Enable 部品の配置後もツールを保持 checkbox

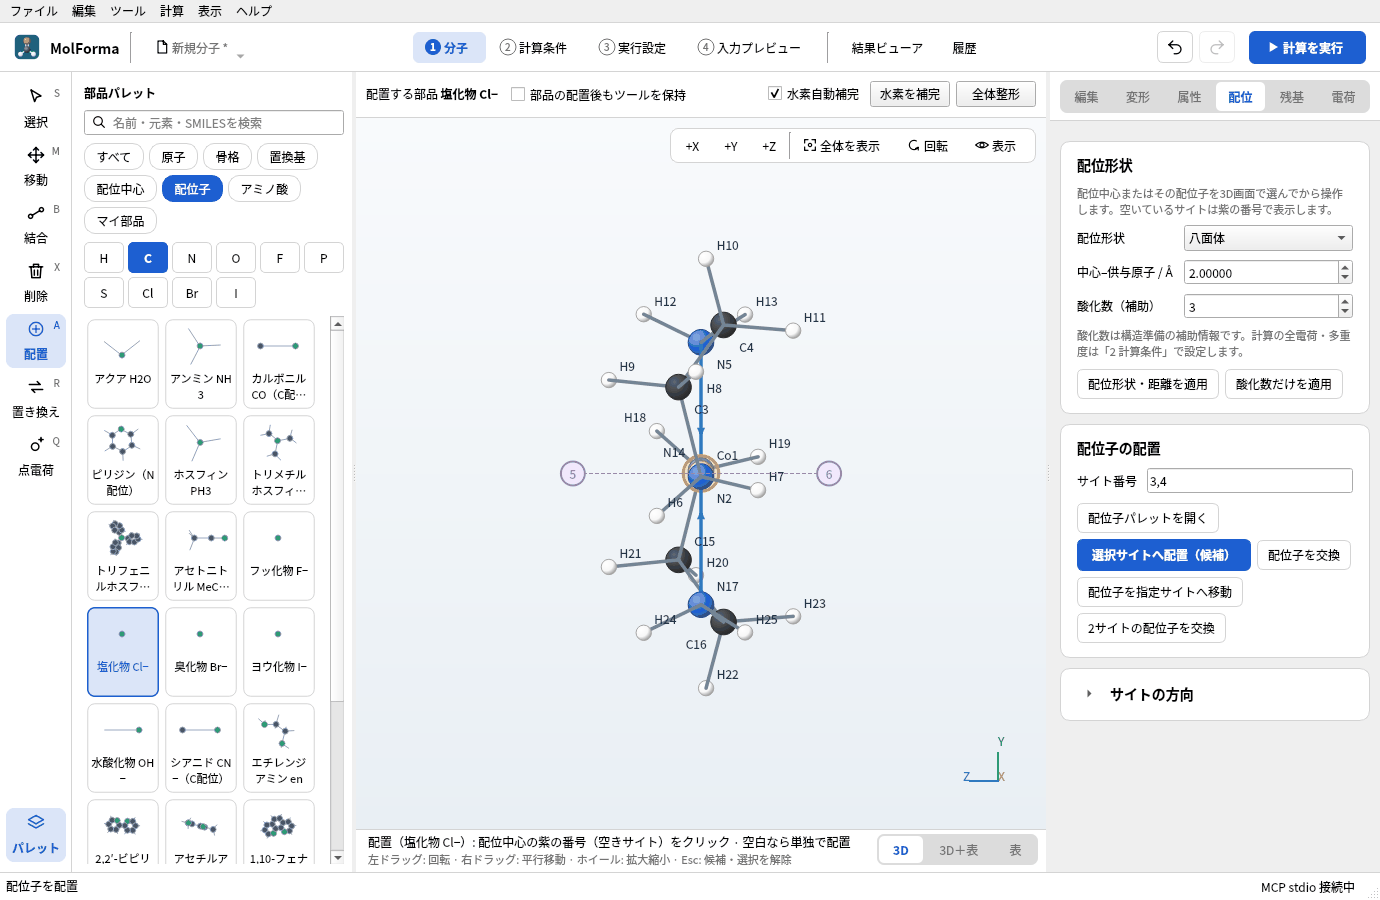(518, 94)
